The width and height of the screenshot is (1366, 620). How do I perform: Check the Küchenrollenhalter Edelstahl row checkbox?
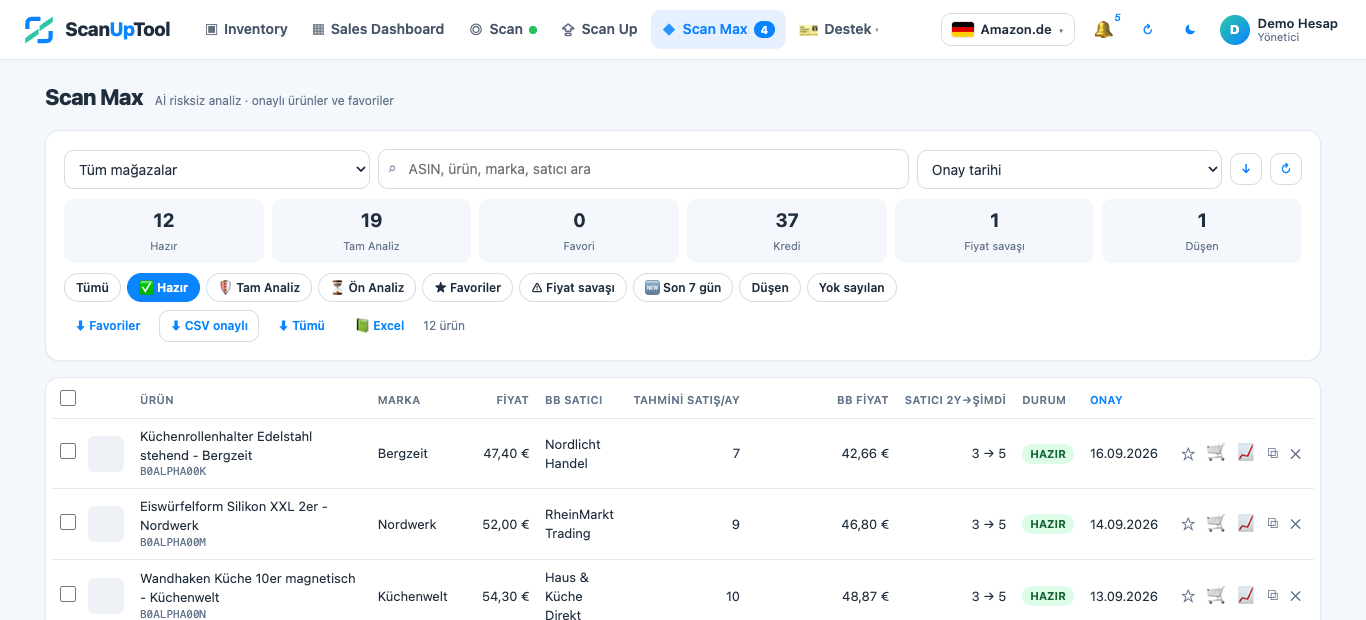[68, 451]
